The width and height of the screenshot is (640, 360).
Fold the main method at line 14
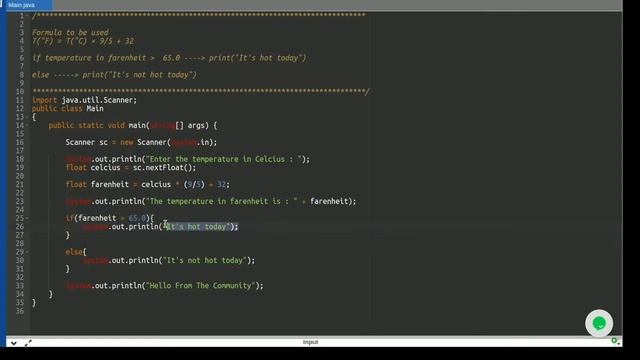point(27,126)
